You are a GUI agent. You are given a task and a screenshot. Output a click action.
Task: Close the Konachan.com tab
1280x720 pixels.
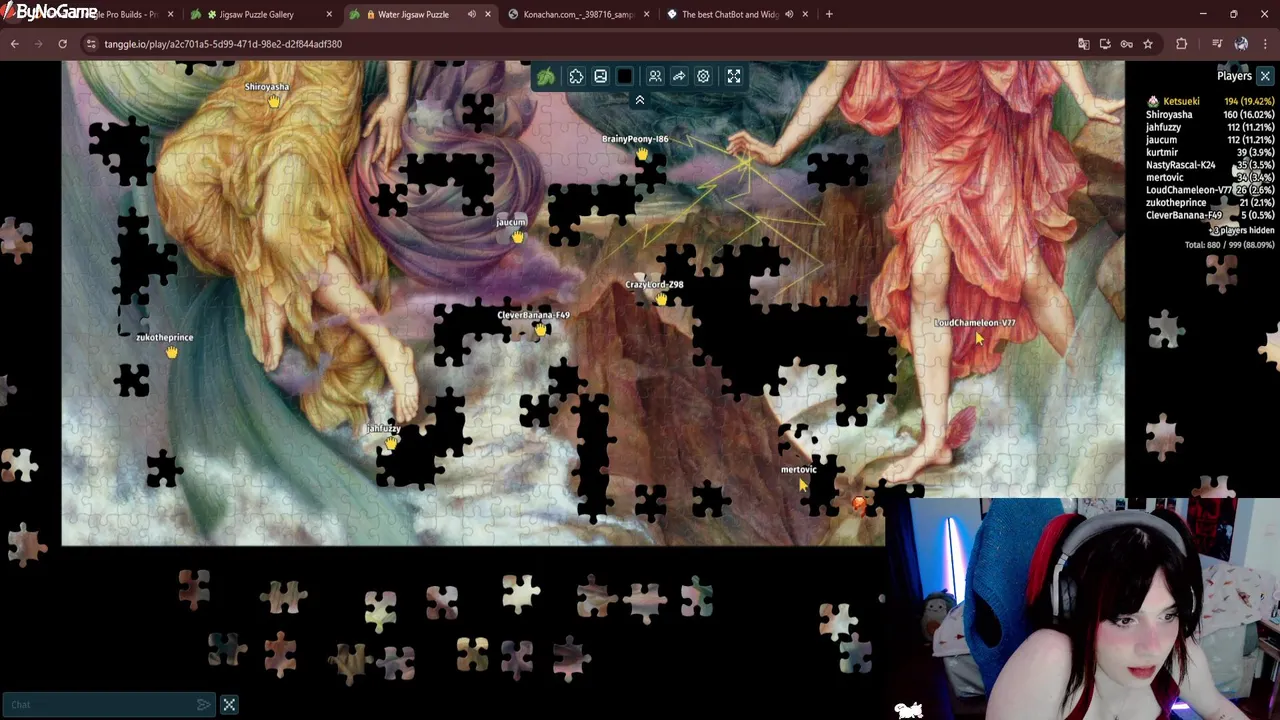pyautogui.click(x=647, y=14)
